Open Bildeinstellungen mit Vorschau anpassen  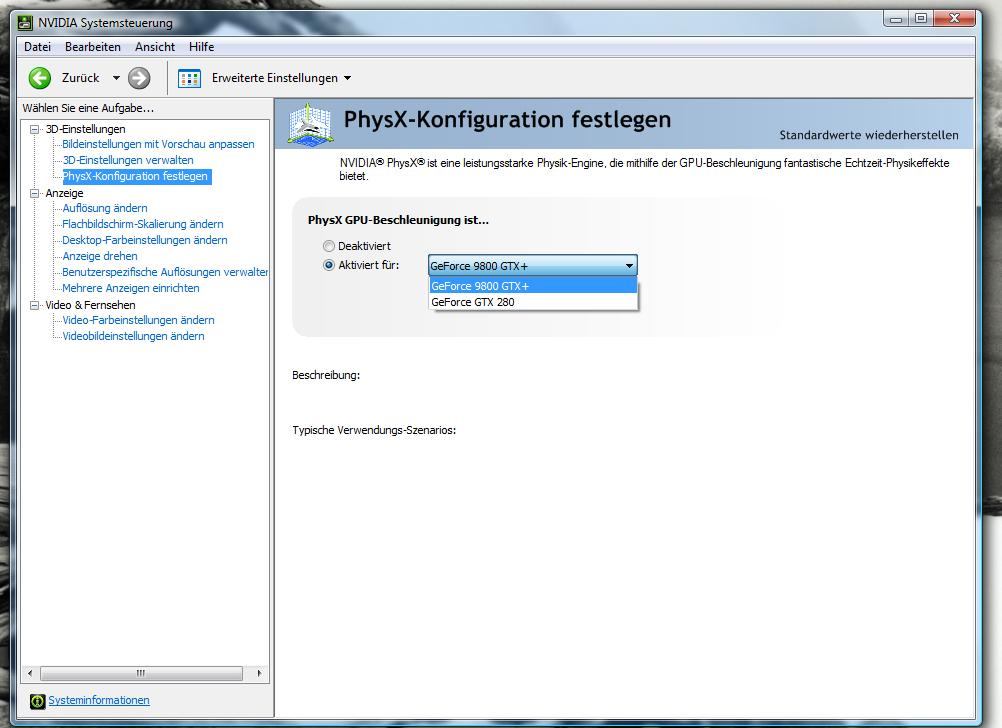(158, 144)
